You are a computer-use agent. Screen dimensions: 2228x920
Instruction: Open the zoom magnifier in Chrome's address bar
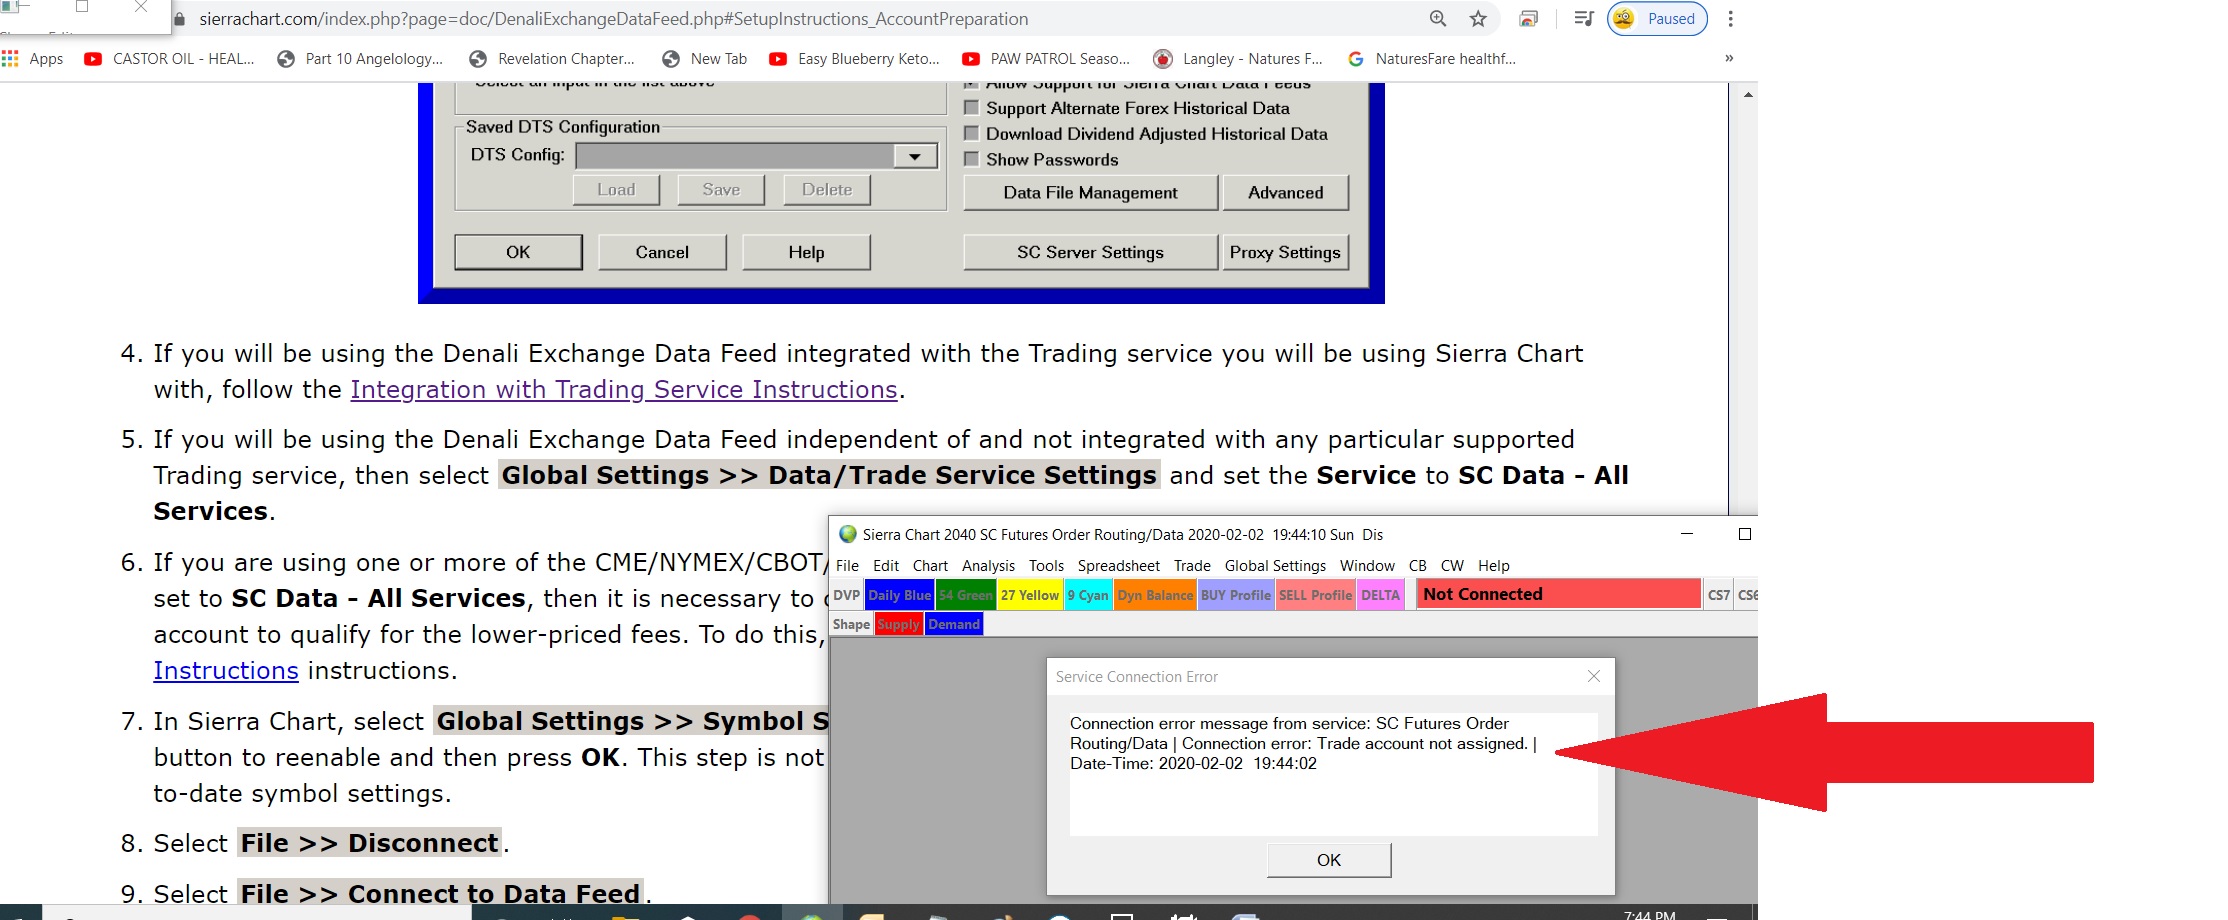pyautogui.click(x=1438, y=18)
